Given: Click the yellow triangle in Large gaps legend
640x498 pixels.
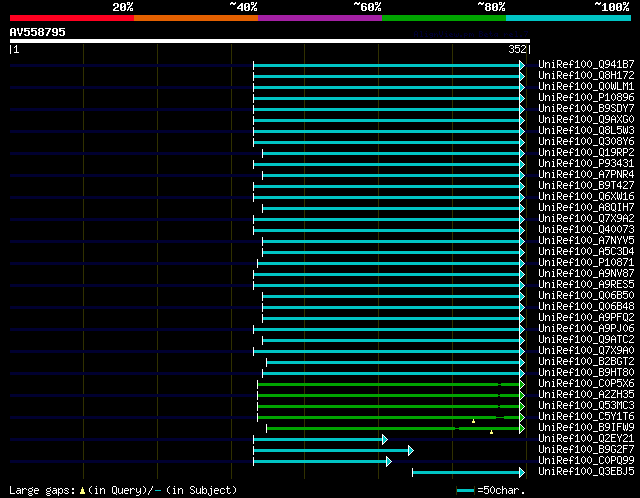Looking at the screenshot, I should click(82, 491).
